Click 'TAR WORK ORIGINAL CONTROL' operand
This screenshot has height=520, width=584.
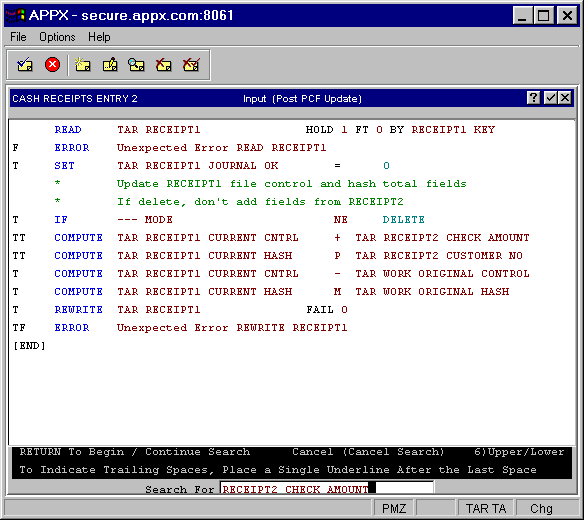pos(442,274)
